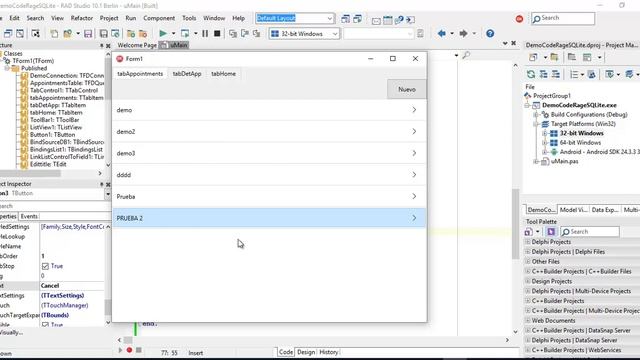Select PRUEBA 2 highlighted item
This screenshot has width=640, height=360.
point(269,218)
